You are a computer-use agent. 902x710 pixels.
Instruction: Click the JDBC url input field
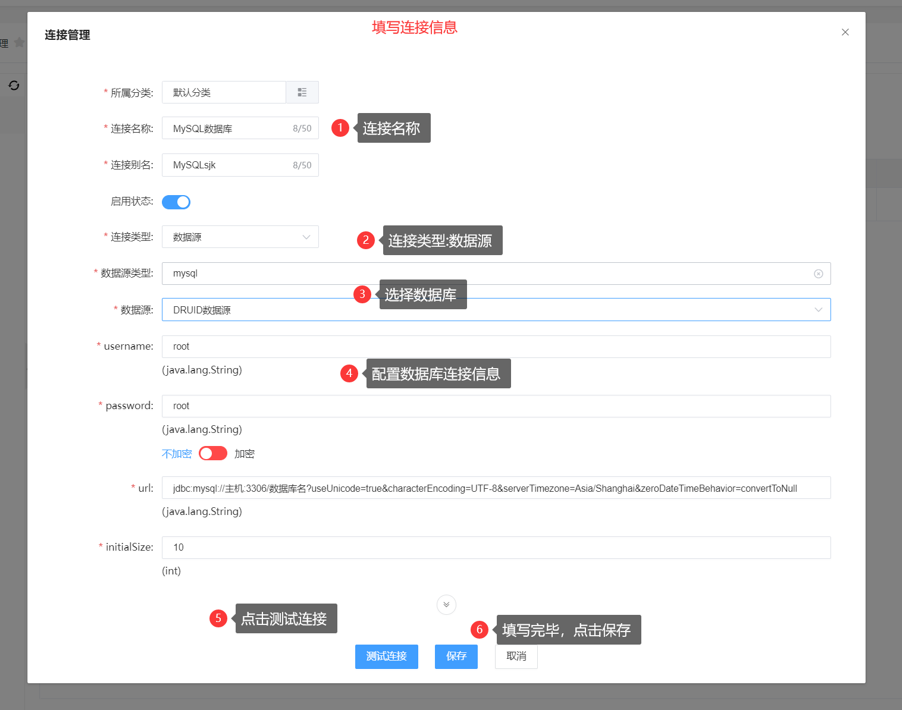[x=495, y=488]
